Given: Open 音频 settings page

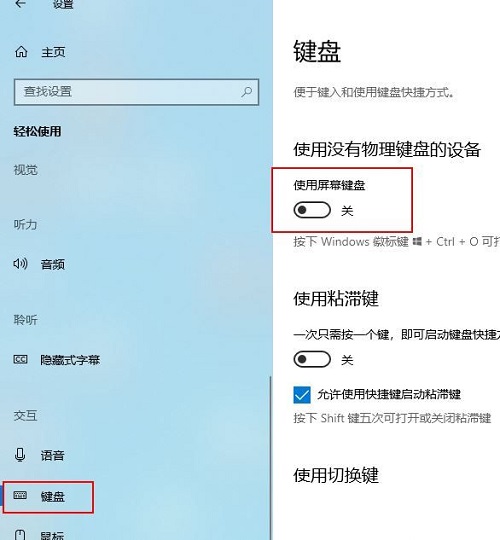Looking at the screenshot, I should (53, 264).
